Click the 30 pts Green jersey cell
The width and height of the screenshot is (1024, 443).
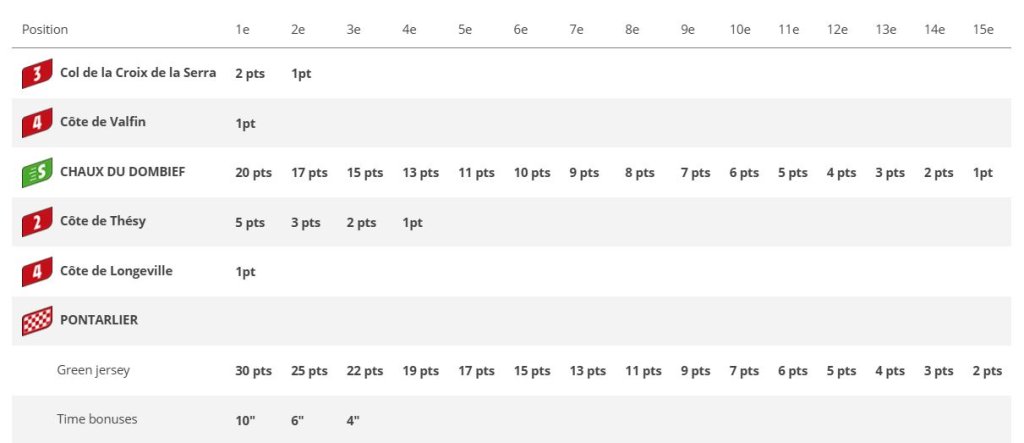(x=254, y=371)
